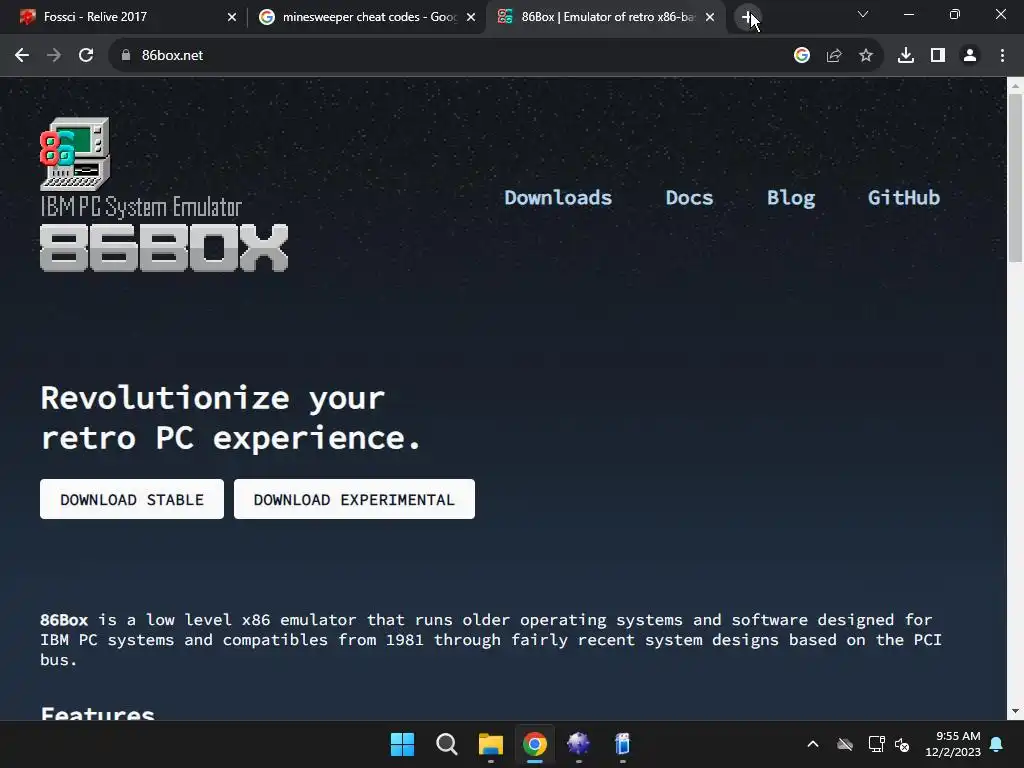This screenshot has width=1024, height=768.
Task: Go back to the previous page
Action: [x=22, y=56]
